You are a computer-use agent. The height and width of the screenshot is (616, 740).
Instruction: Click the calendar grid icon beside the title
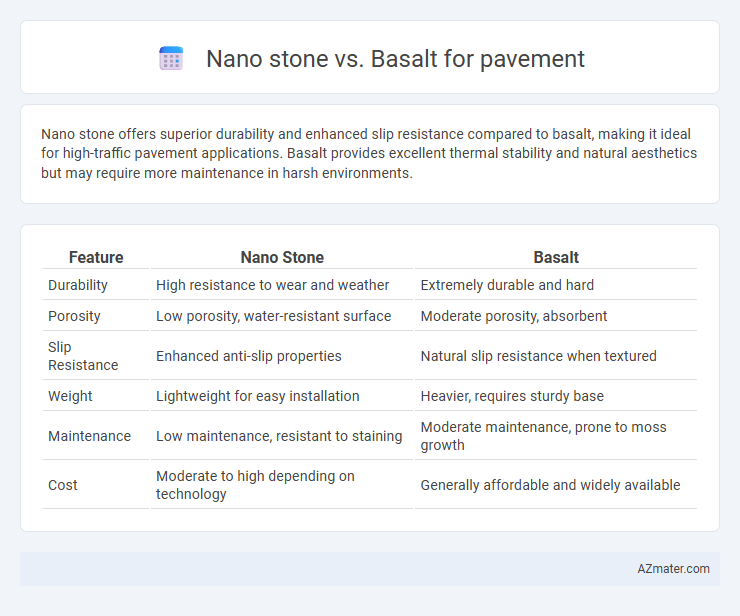coord(171,59)
